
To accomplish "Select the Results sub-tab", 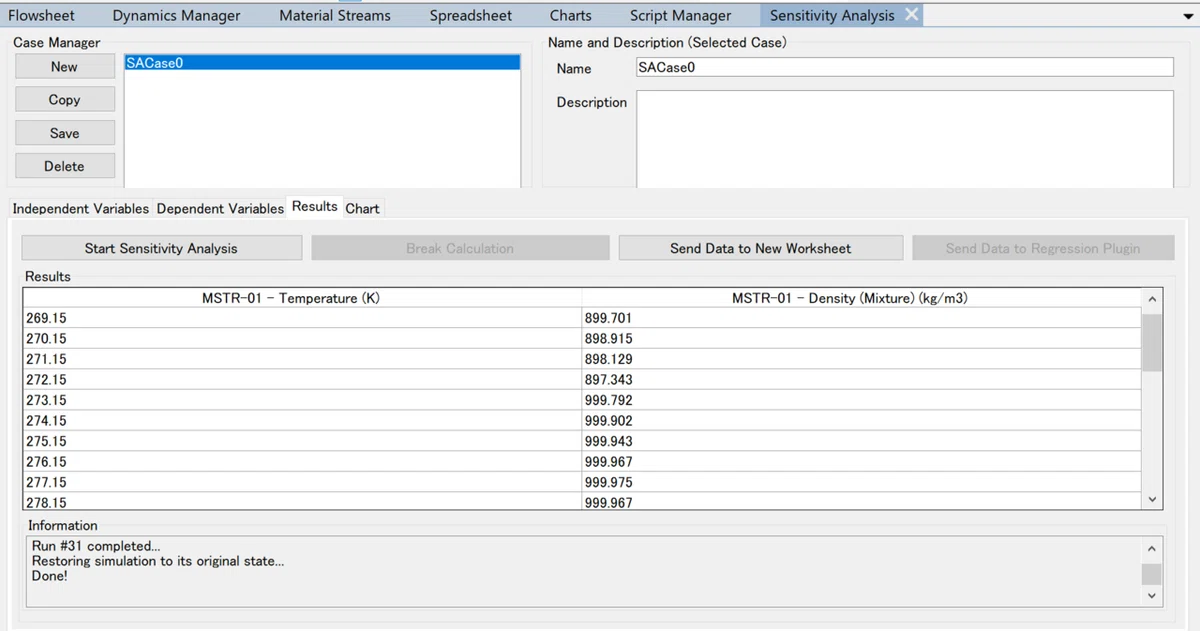I will [315, 207].
